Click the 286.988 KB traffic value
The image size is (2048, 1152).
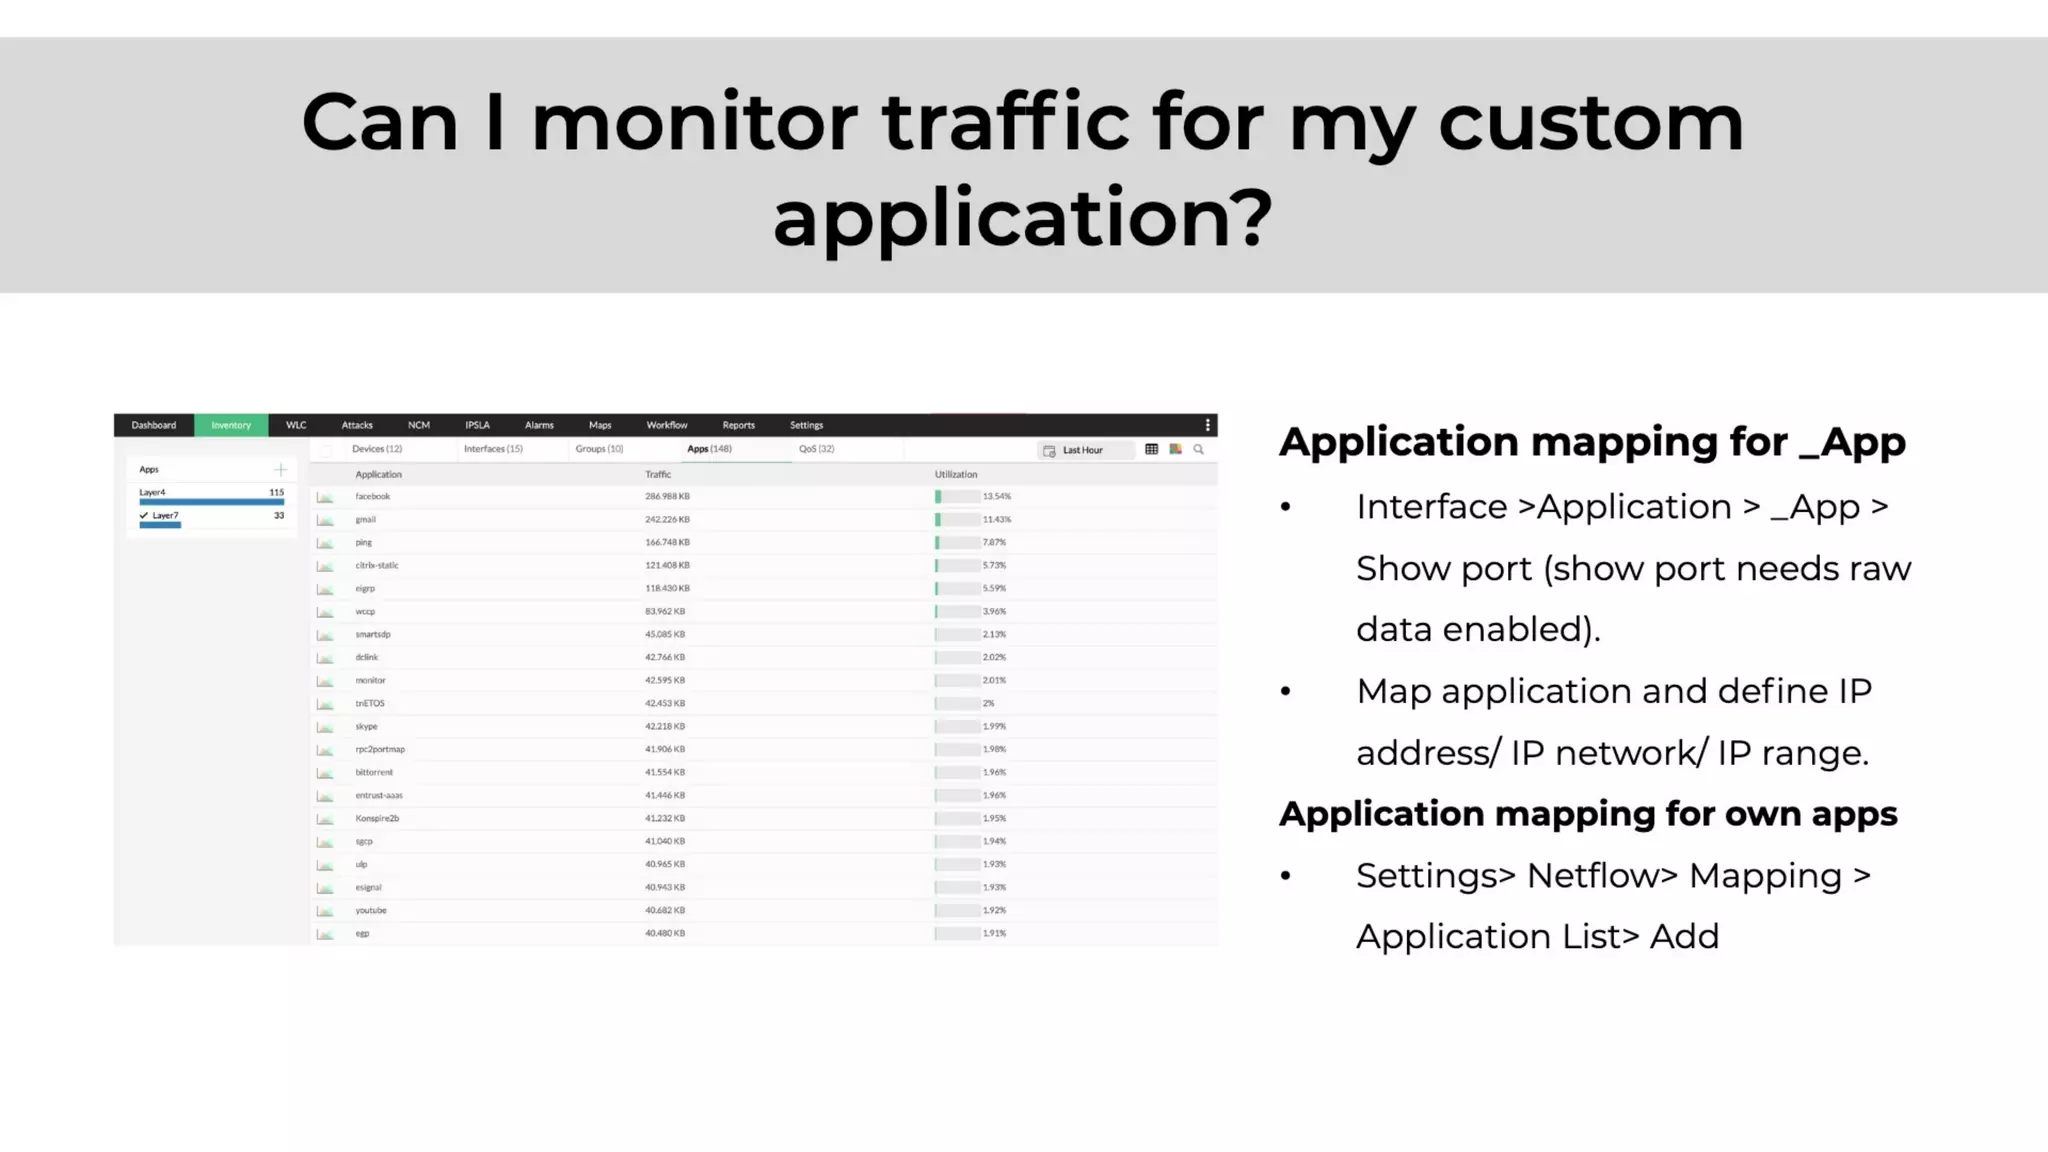(x=667, y=497)
